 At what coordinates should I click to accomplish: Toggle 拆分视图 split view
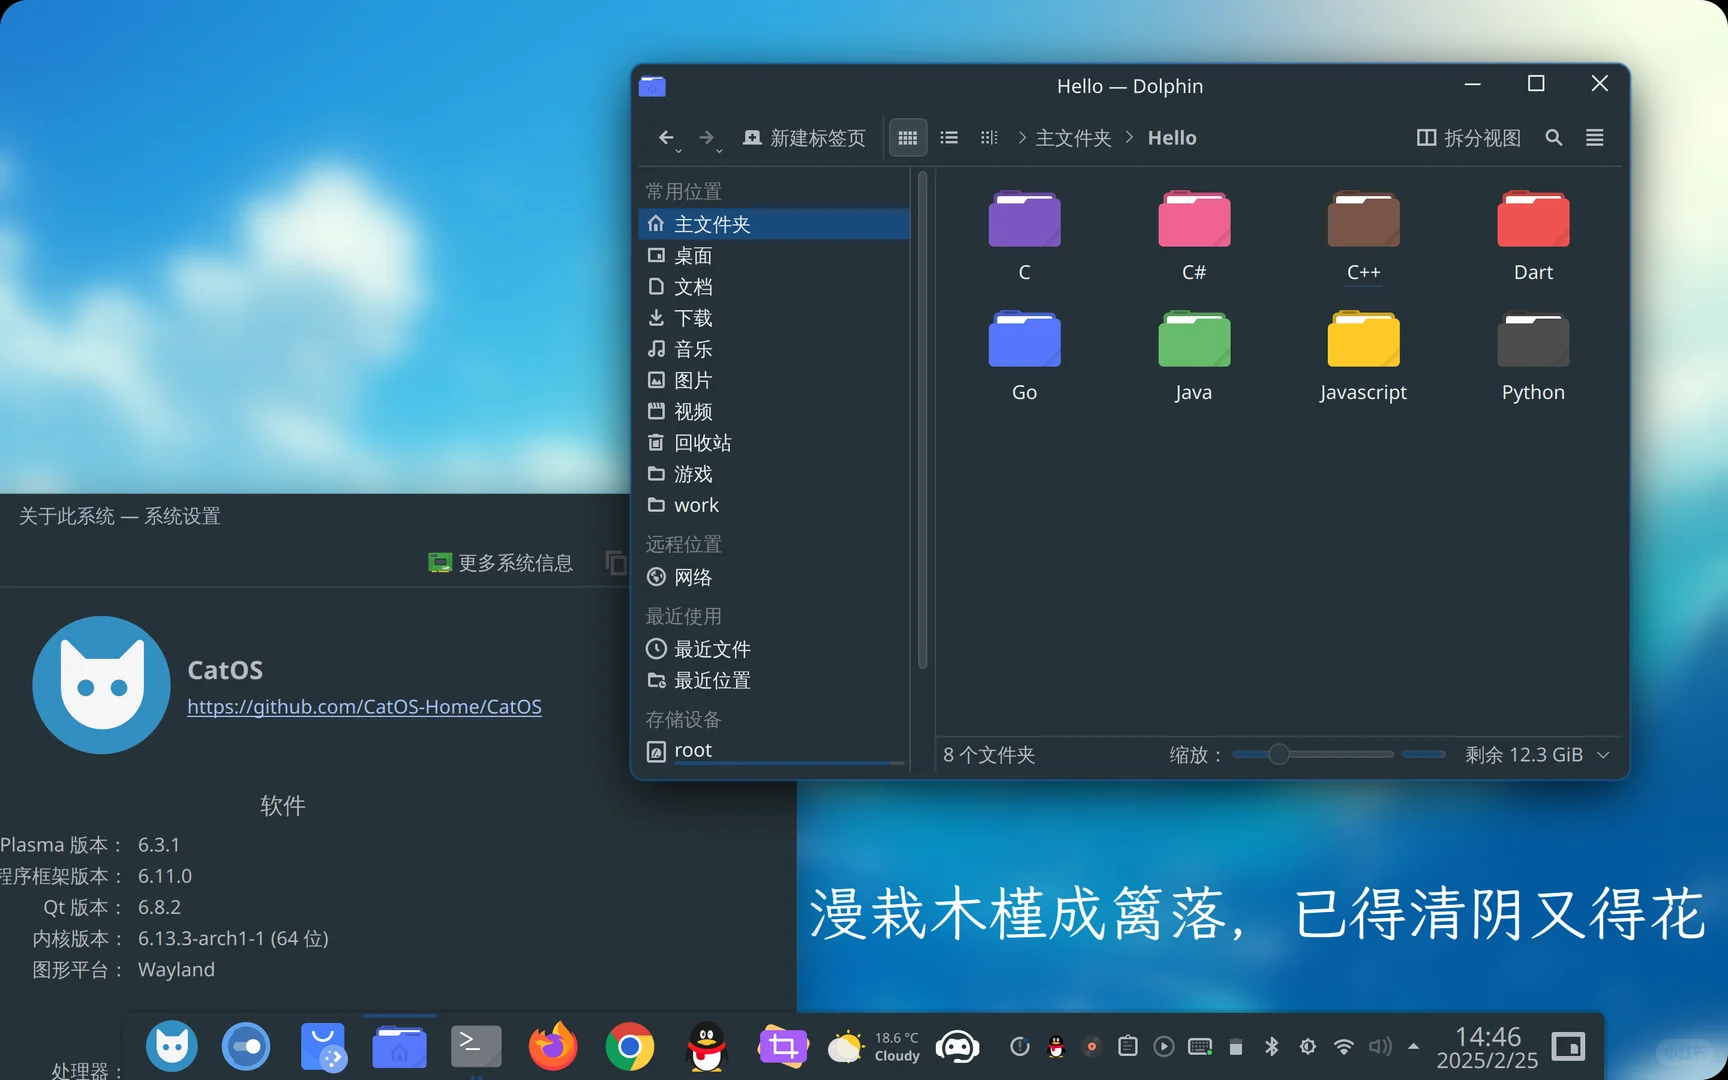click(1467, 137)
